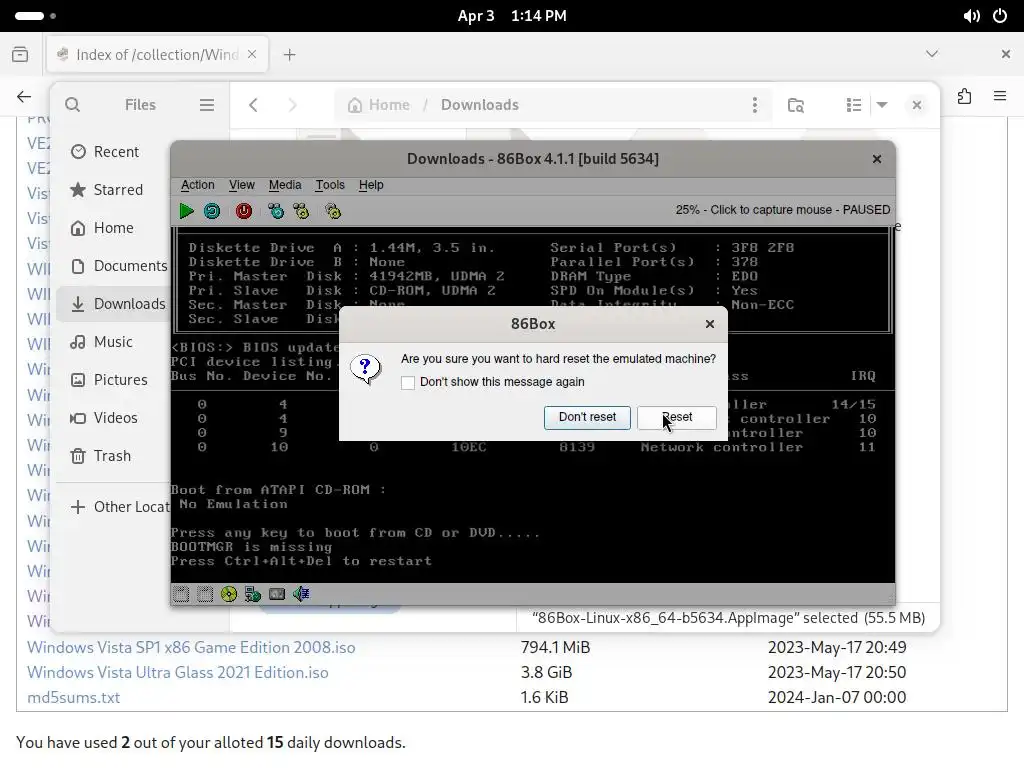Select Music in the Files sidebar
This screenshot has width=1024, height=768.
tap(112, 342)
